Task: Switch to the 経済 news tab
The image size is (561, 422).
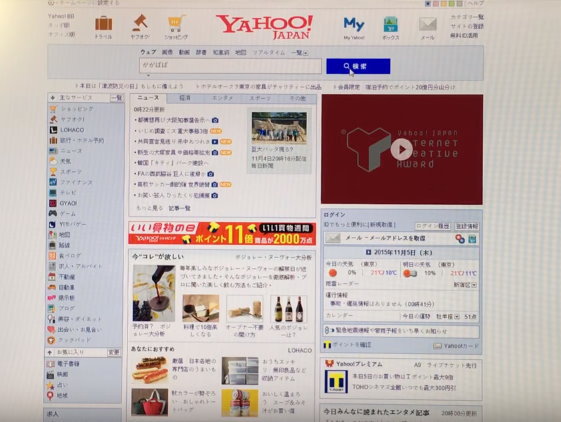Action: 185,98
